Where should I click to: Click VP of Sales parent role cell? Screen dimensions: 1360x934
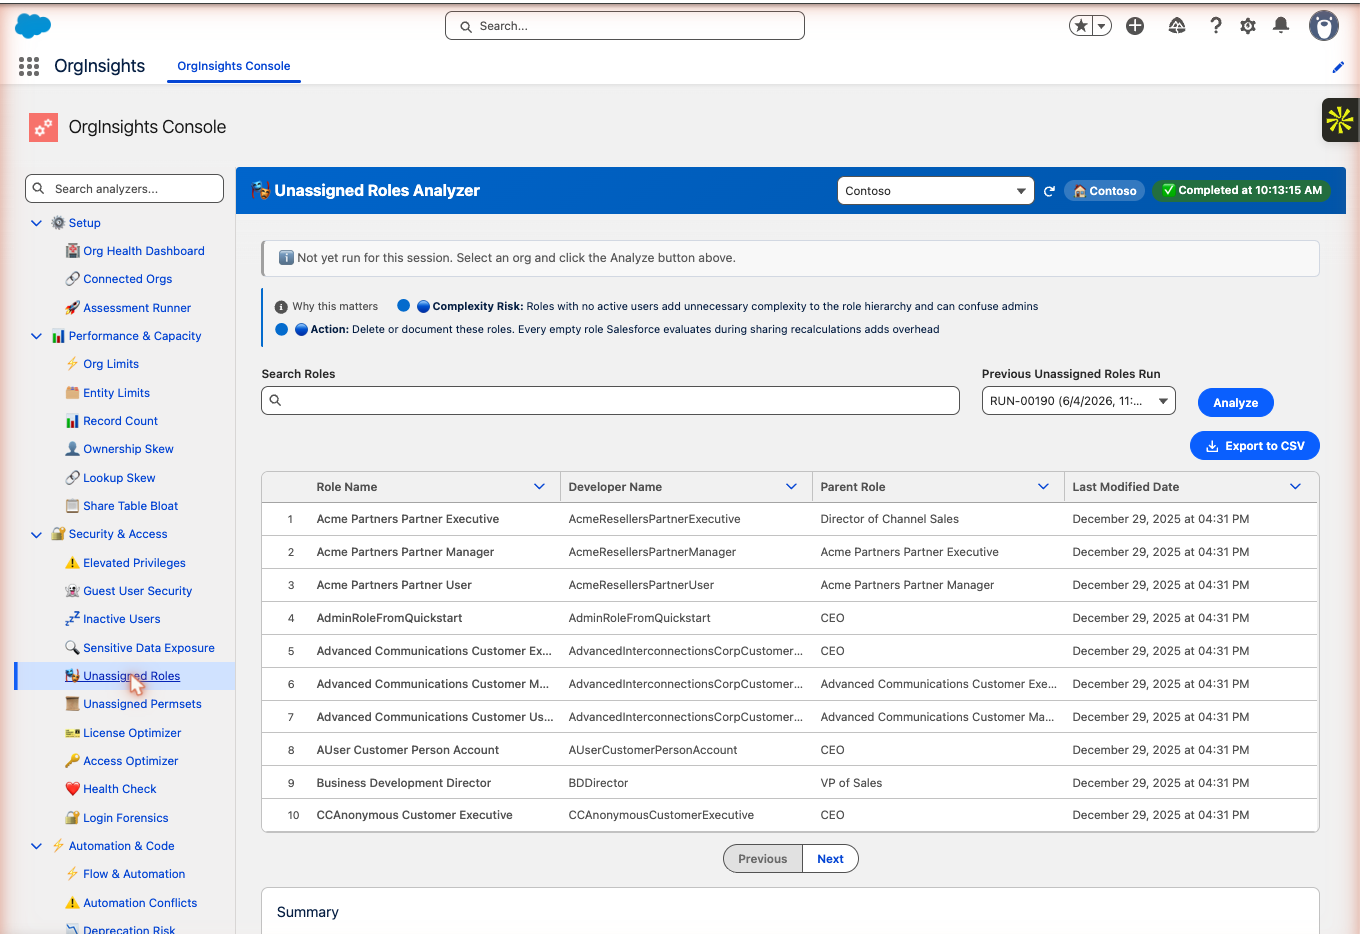[851, 783]
